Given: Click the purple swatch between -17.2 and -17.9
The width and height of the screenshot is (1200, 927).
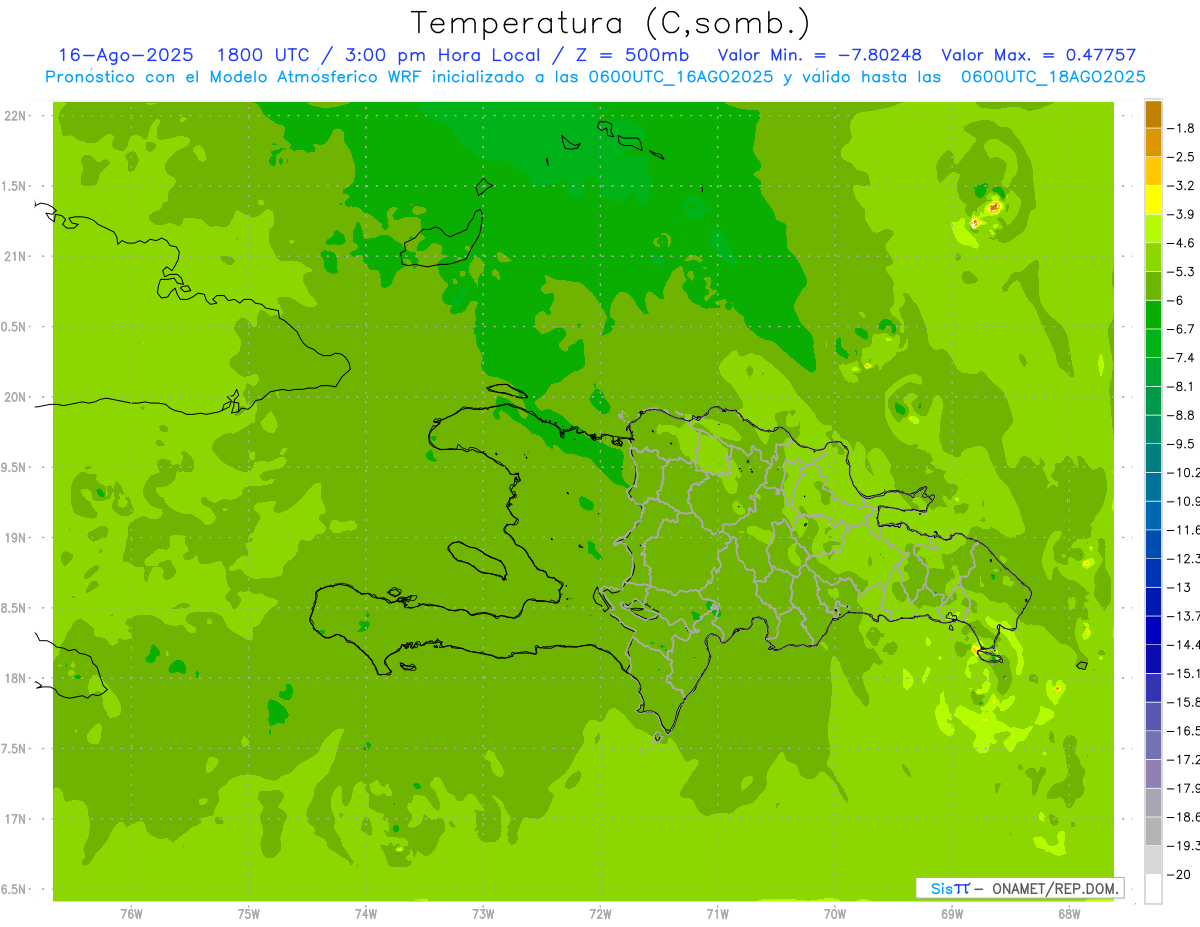Looking at the screenshot, I should coord(1153,773).
